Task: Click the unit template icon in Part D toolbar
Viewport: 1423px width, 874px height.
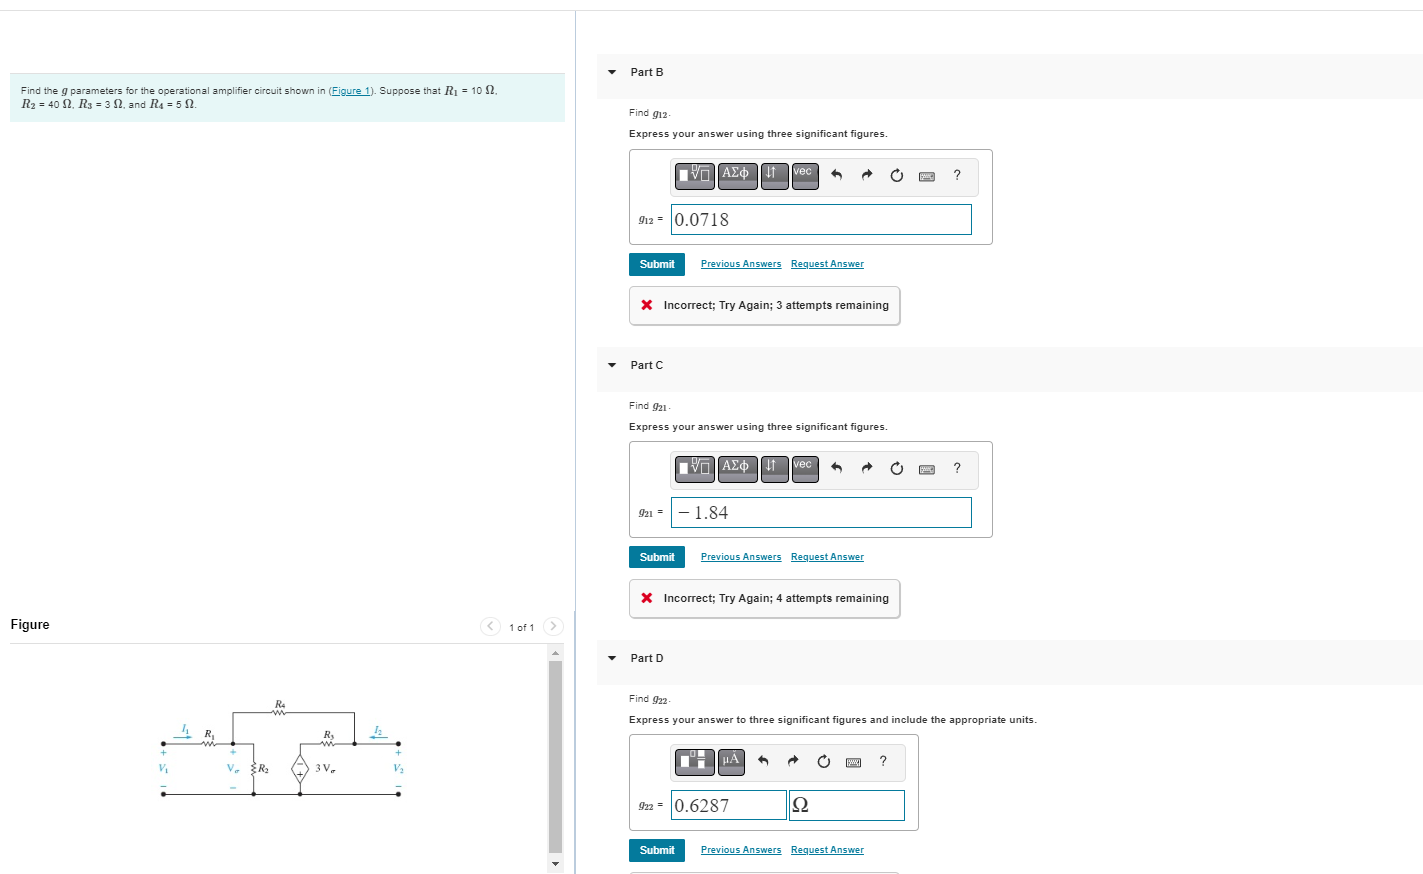Action: tap(693, 761)
